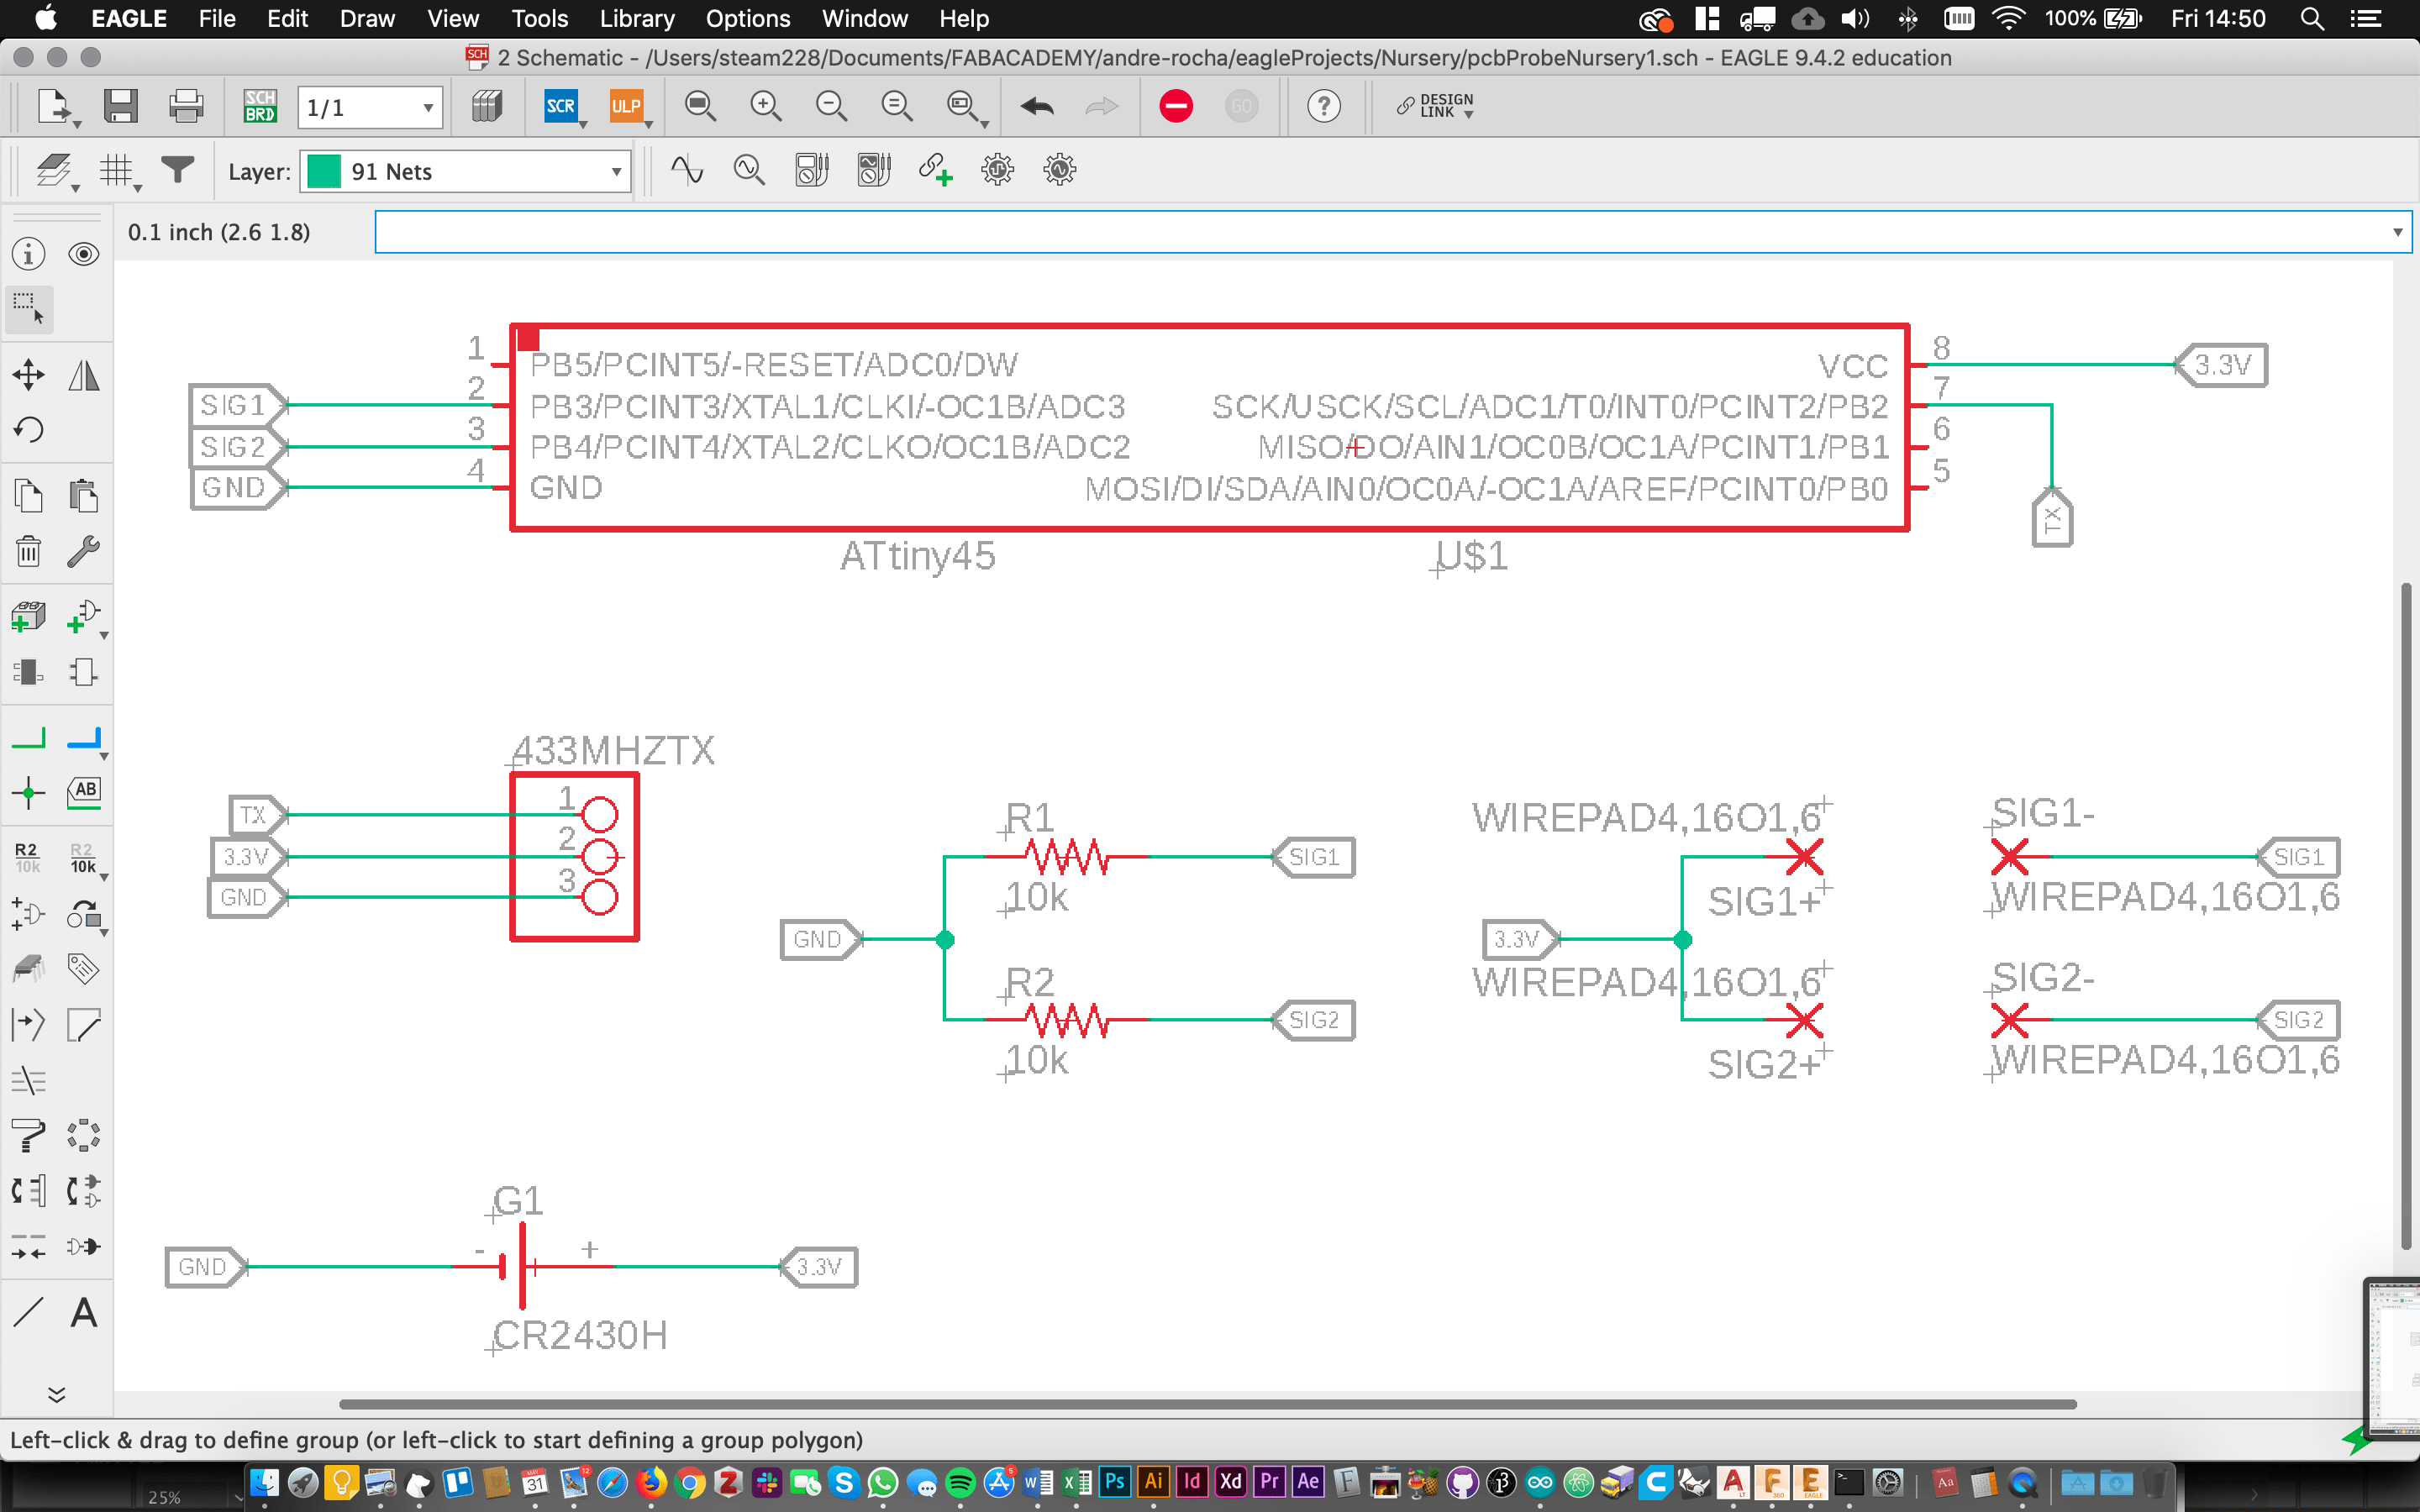Open macOS Spotlight search
The width and height of the screenshot is (2420, 1512).
pyautogui.click(x=2311, y=18)
